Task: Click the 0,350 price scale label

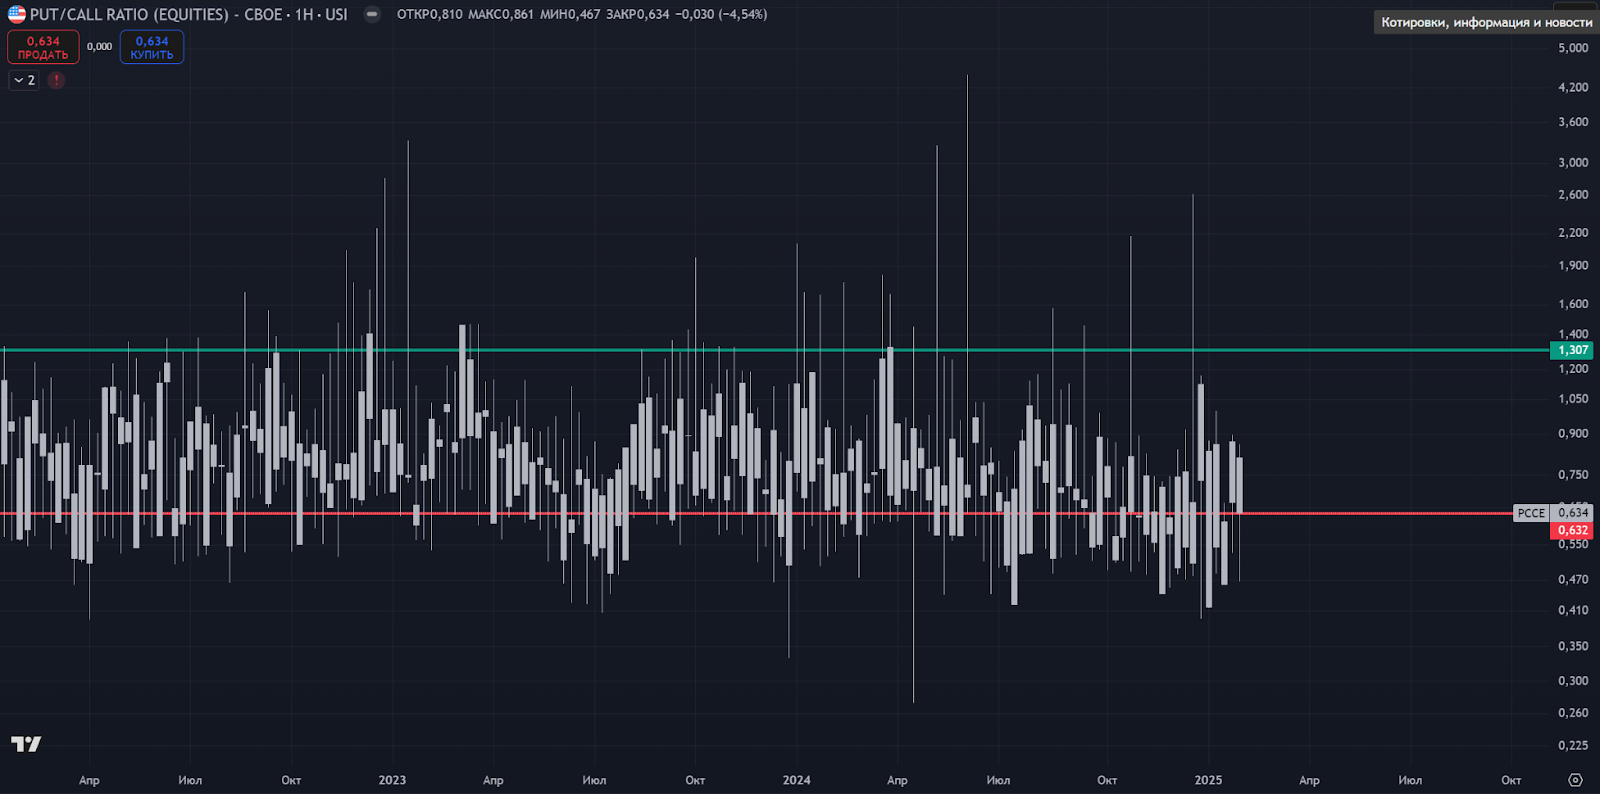Action: point(1573,646)
